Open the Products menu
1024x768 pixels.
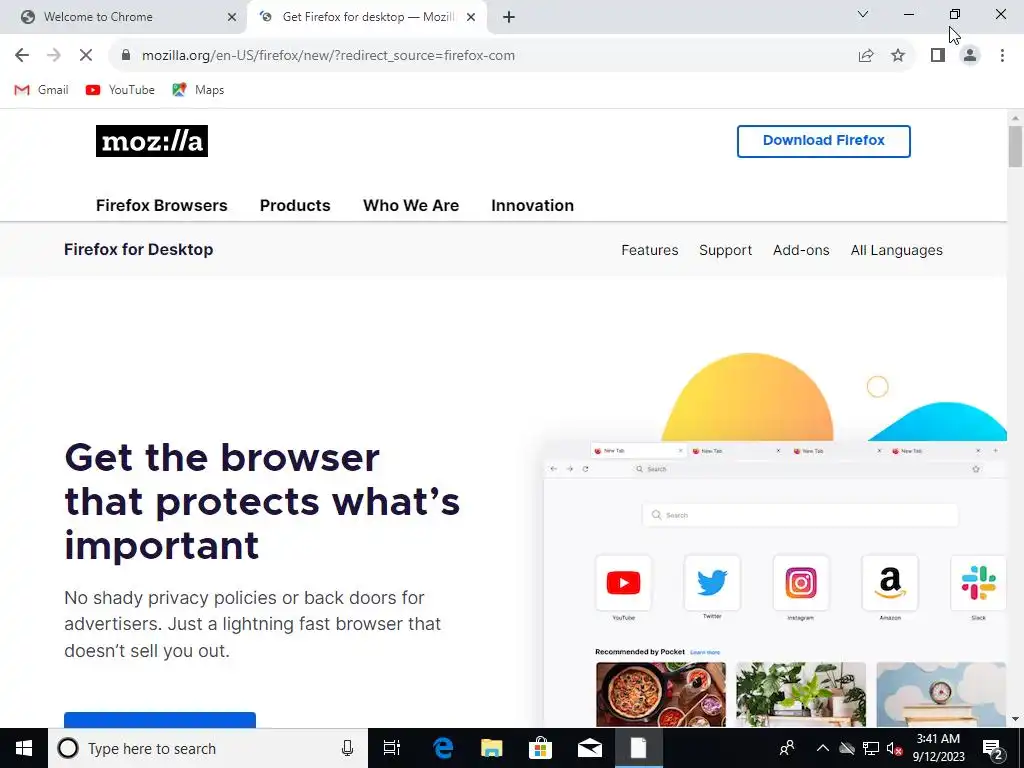click(295, 205)
